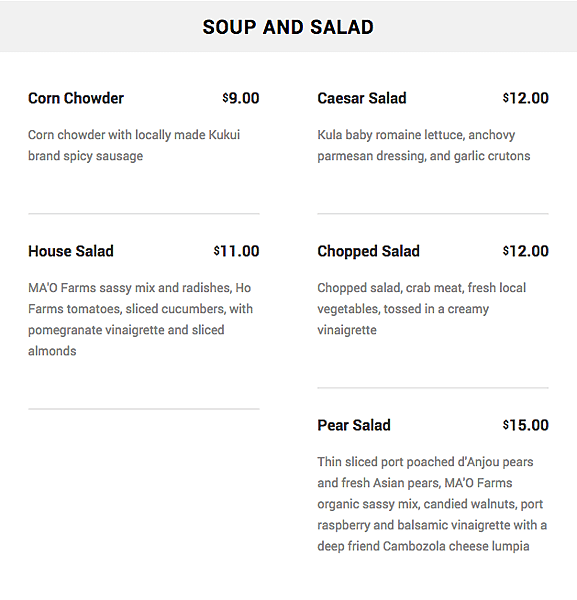Click the Soup and Salad section header
Viewport: 577px width, 600px height.
coord(288,27)
